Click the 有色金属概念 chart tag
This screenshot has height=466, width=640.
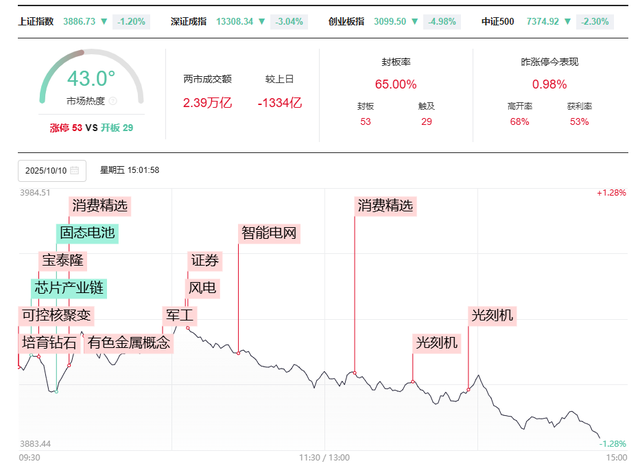(x=129, y=343)
